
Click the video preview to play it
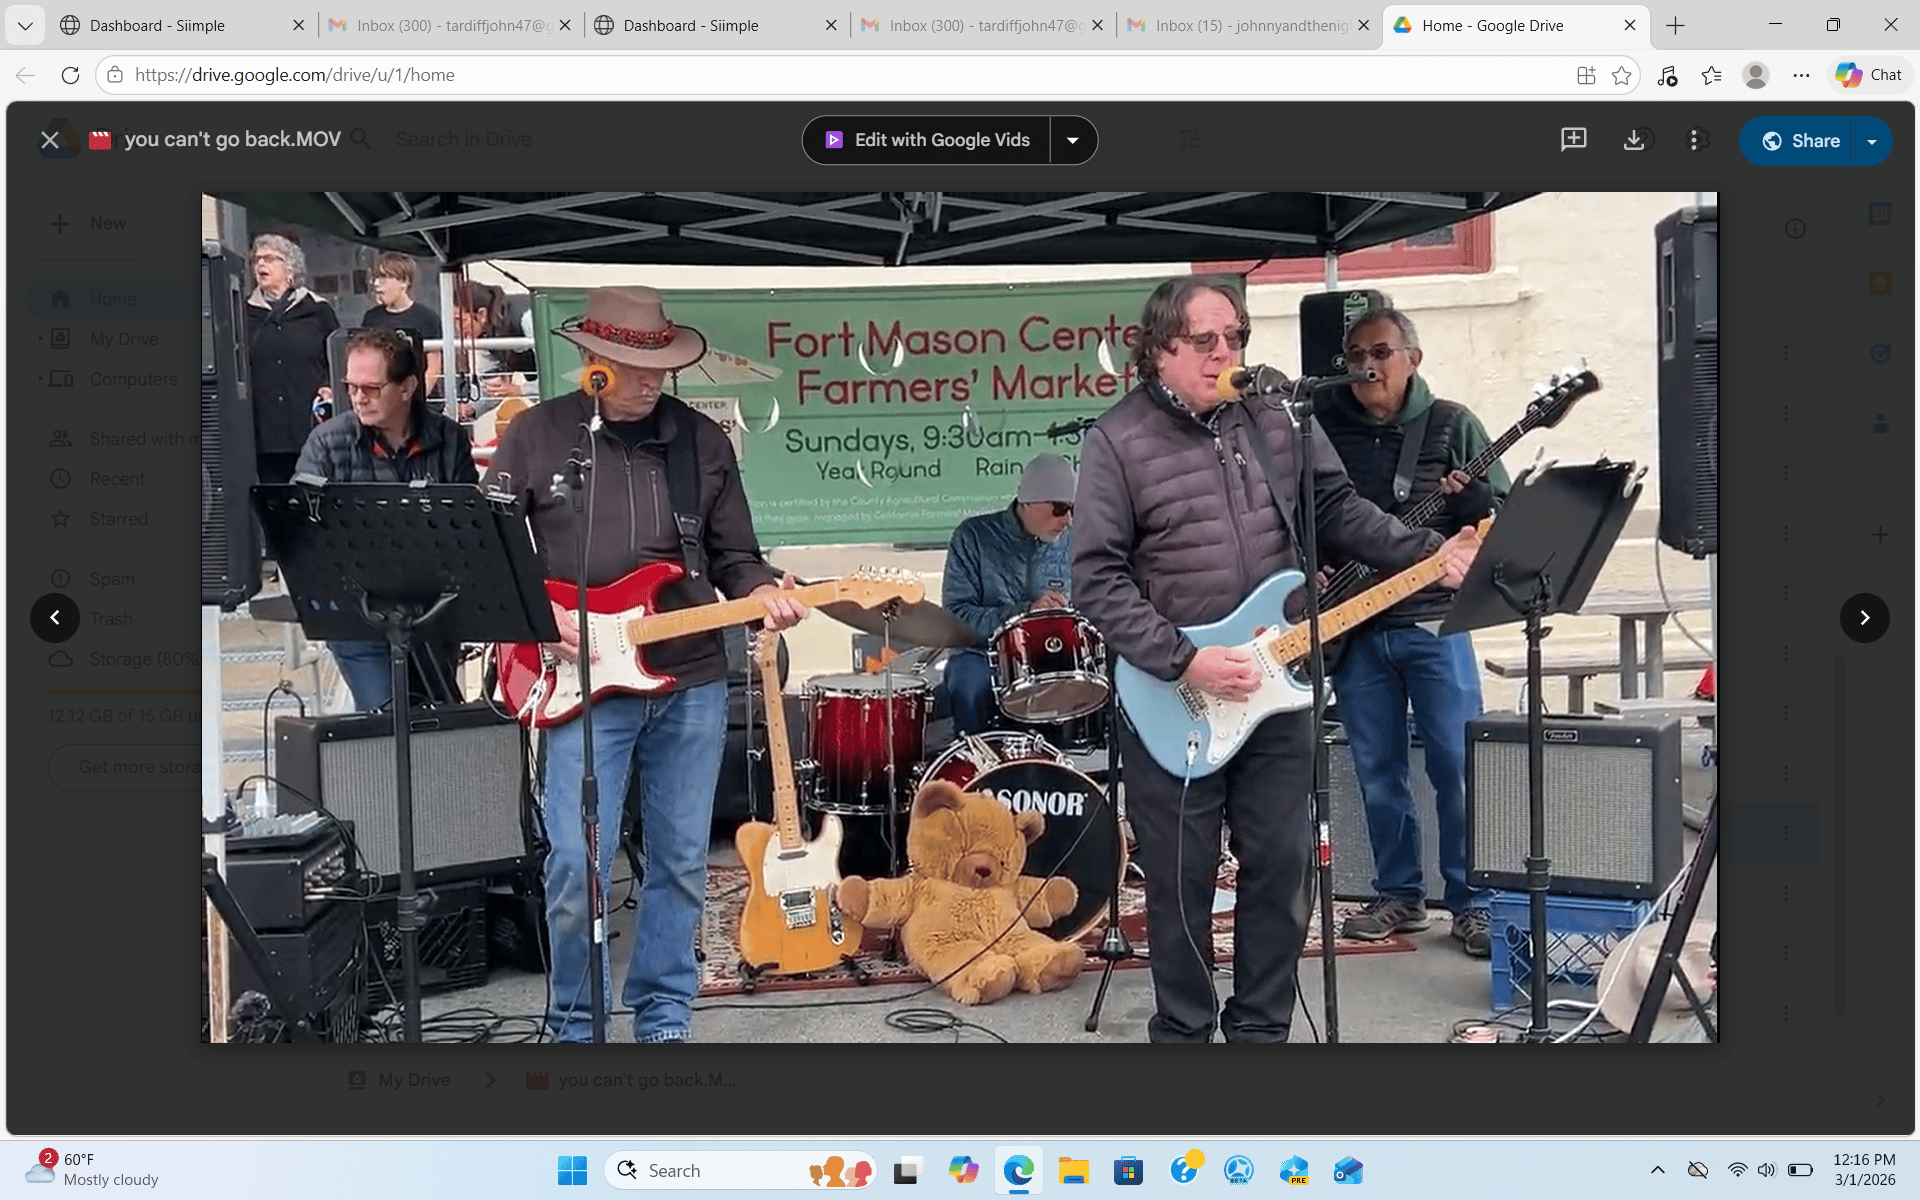[x=959, y=617]
